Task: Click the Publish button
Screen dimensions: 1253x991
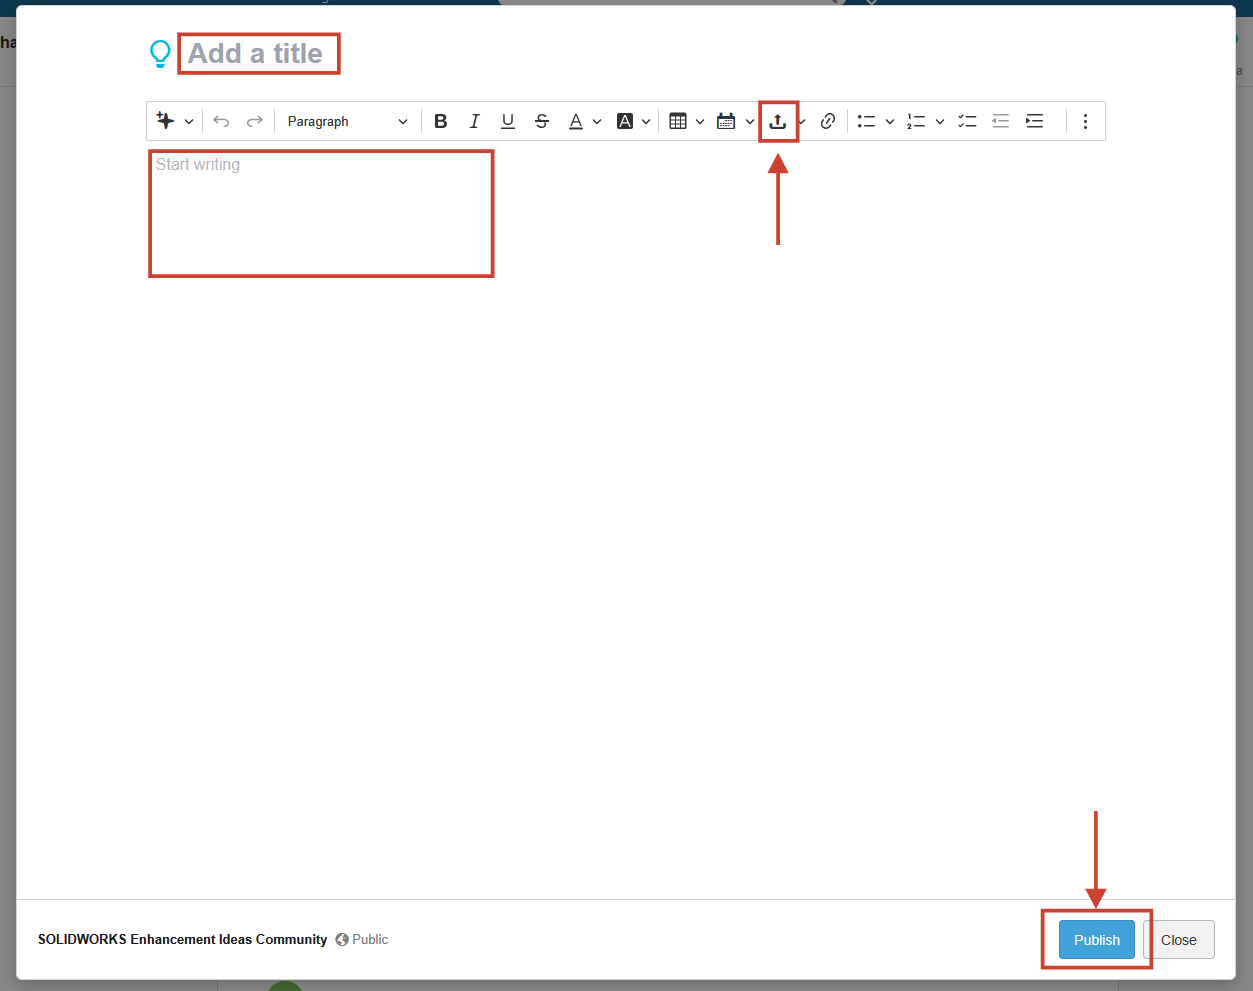Action: [1097, 940]
